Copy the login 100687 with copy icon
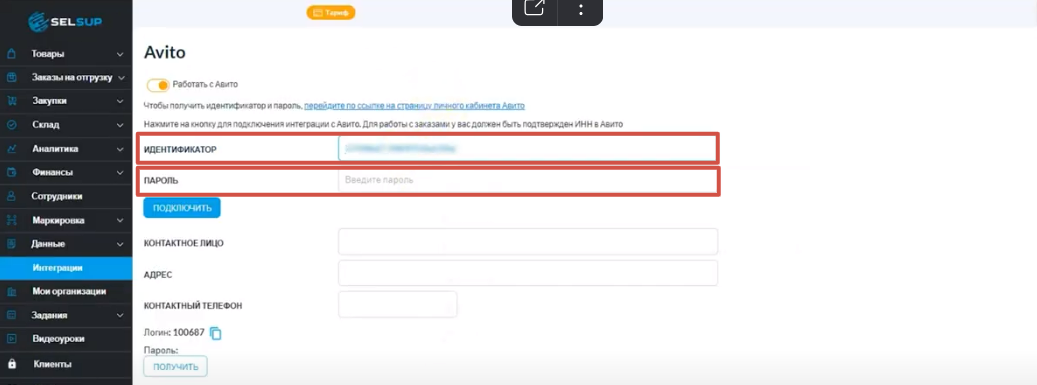1037x385 pixels. (216, 333)
